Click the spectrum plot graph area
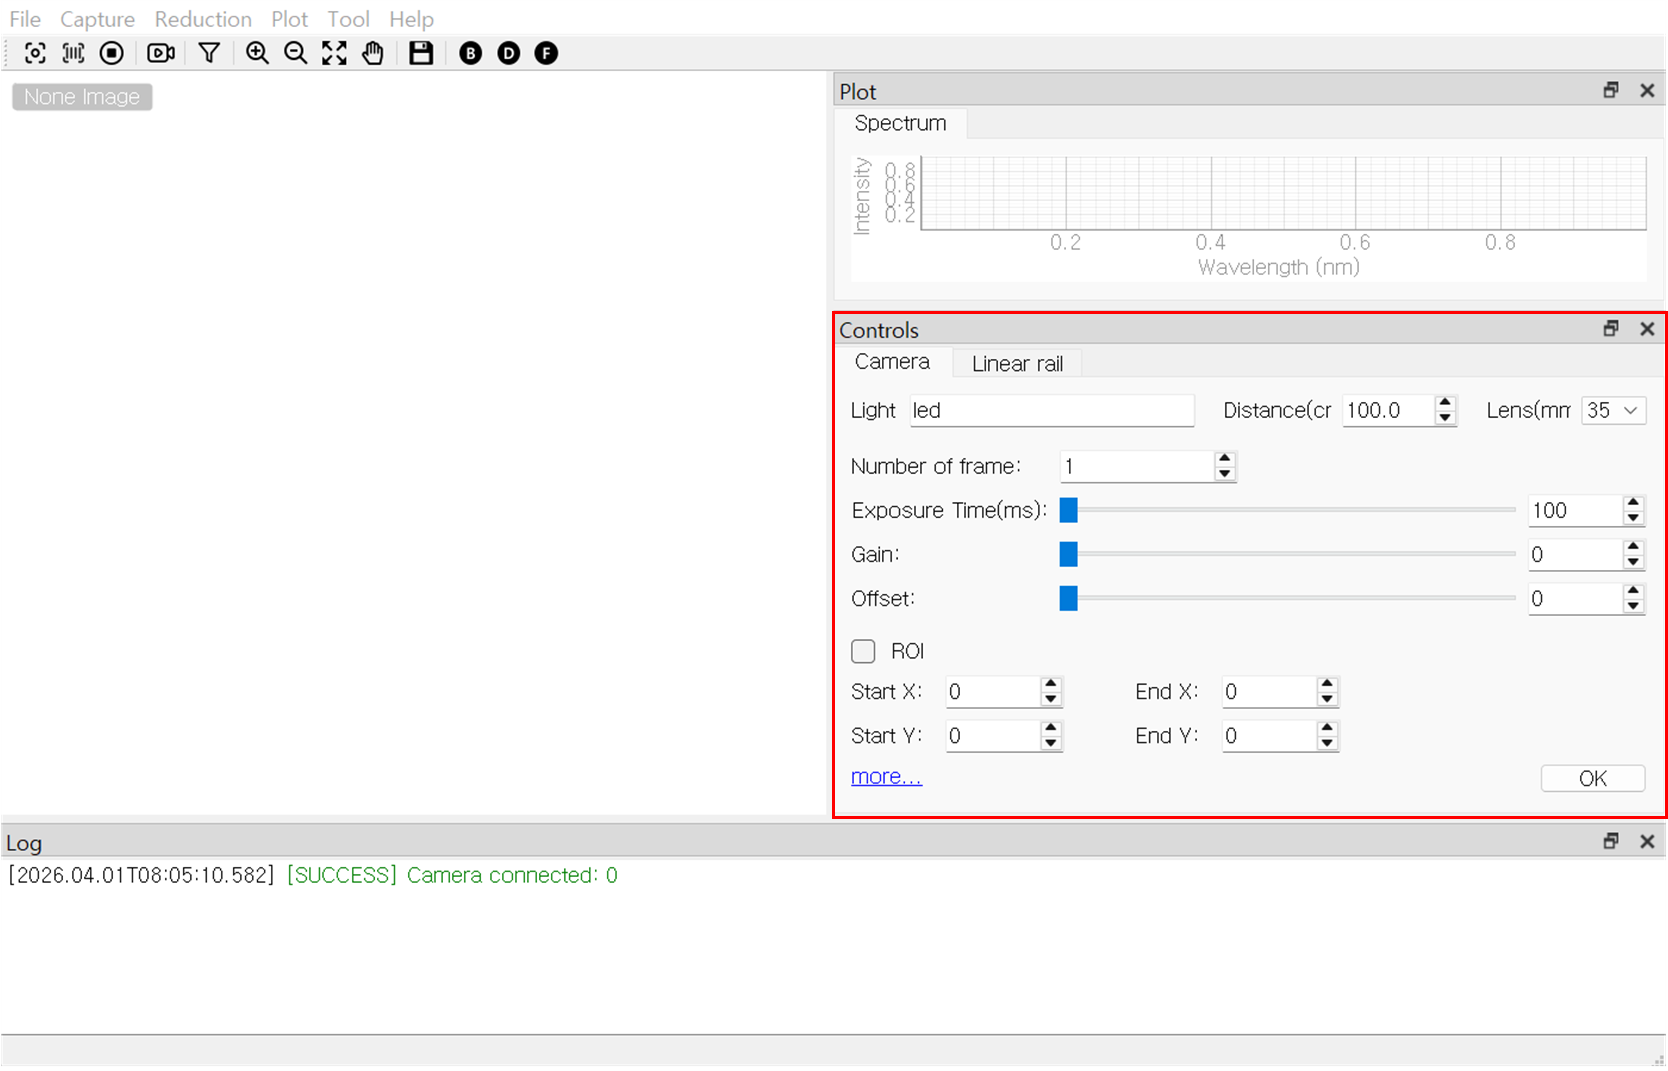The width and height of the screenshot is (1668, 1071). pos(1284,193)
